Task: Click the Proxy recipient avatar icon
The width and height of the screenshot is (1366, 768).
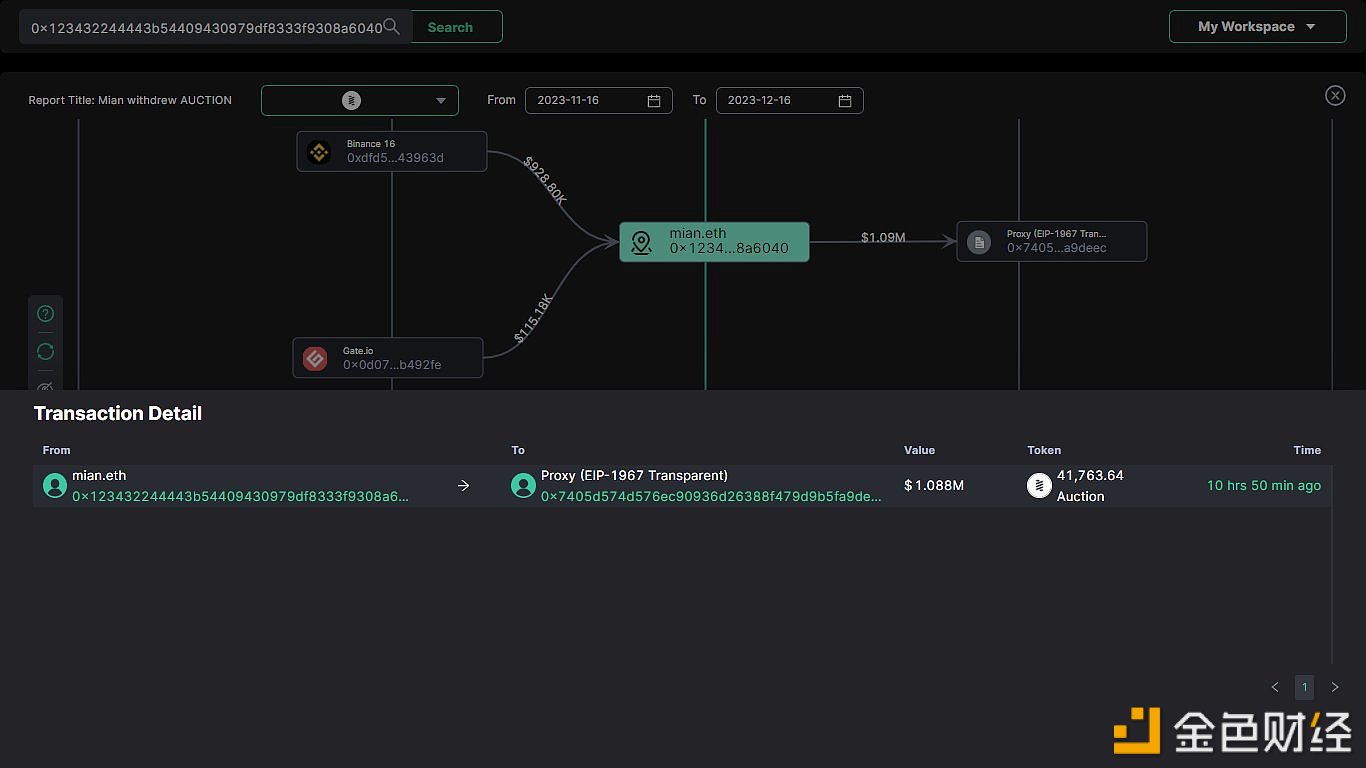Action: click(523, 486)
